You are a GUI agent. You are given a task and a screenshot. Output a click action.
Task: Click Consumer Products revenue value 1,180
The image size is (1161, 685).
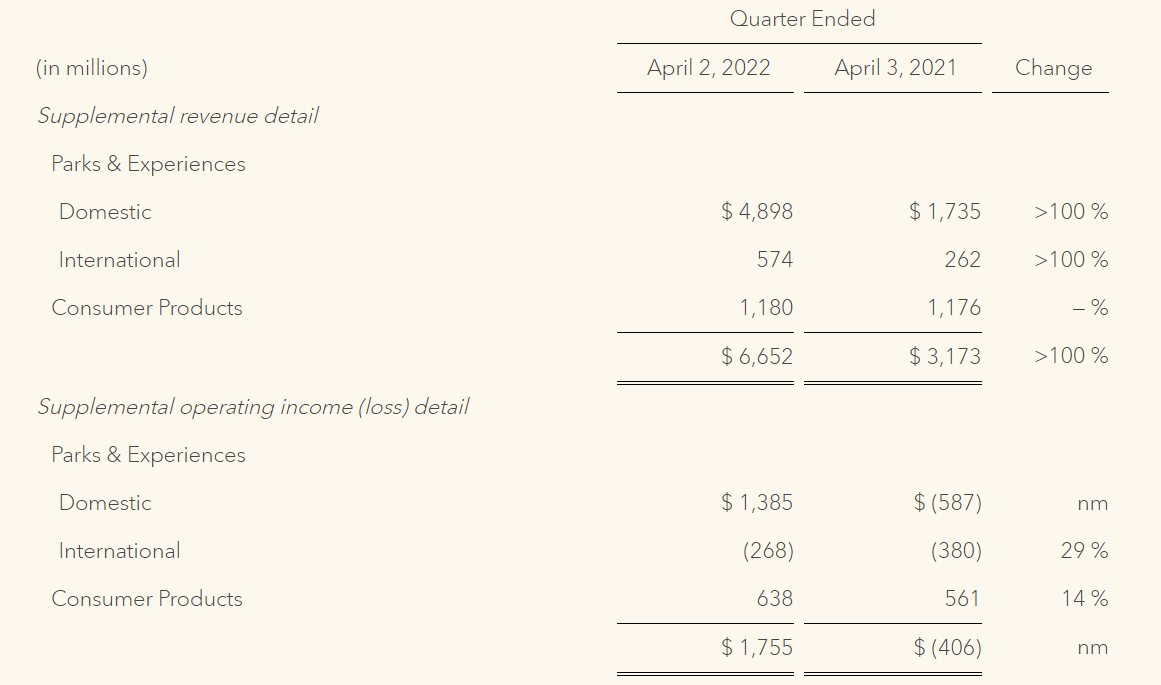(767, 308)
